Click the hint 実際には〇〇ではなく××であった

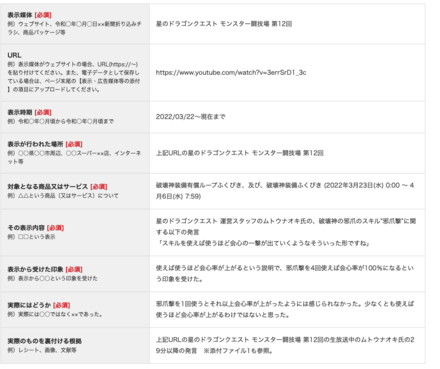pyautogui.click(x=55, y=314)
